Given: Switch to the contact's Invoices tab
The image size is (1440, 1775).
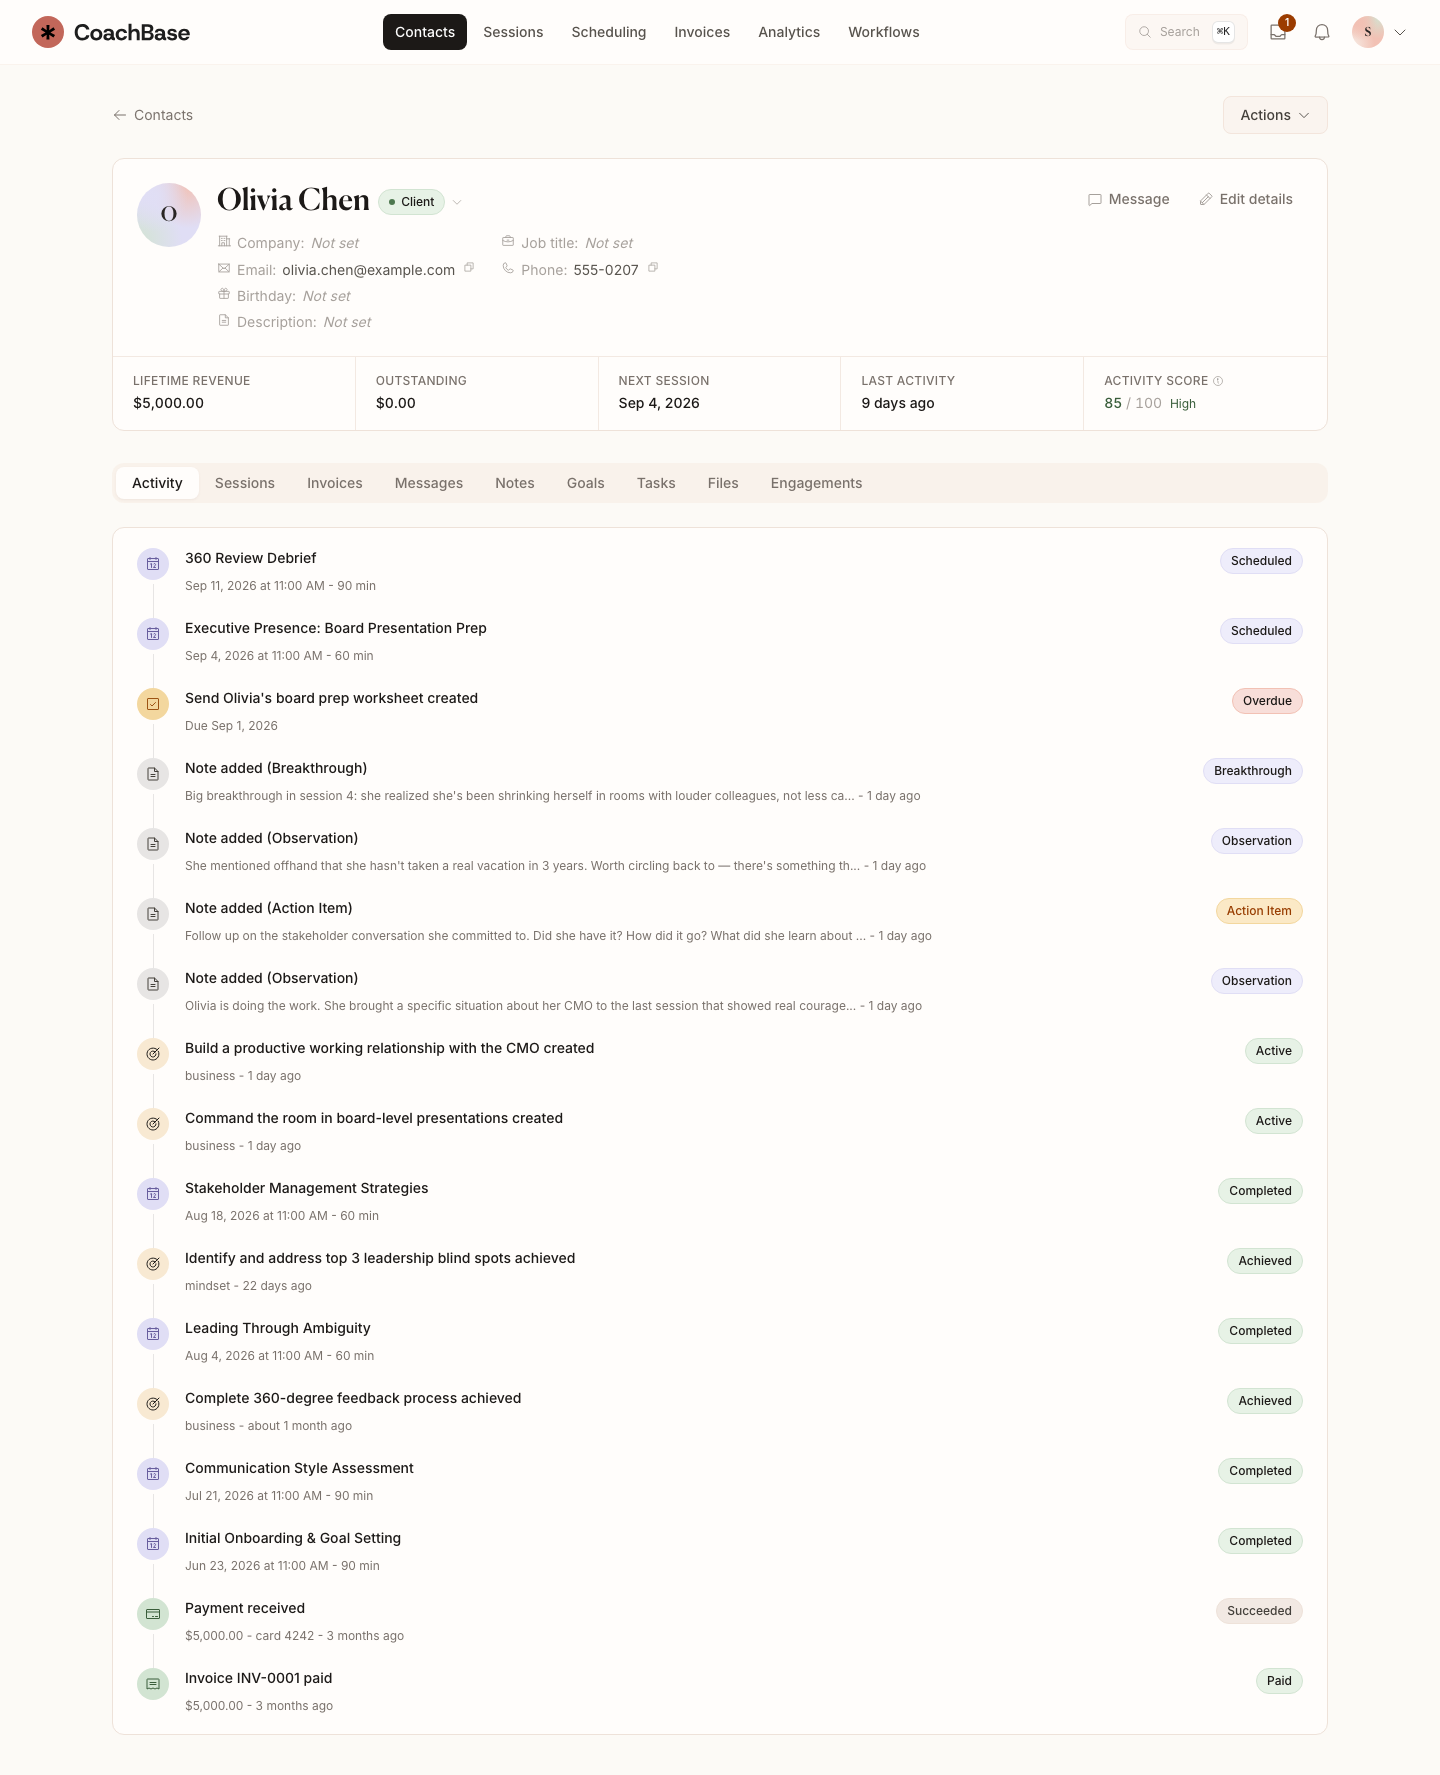Looking at the screenshot, I should point(335,483).
